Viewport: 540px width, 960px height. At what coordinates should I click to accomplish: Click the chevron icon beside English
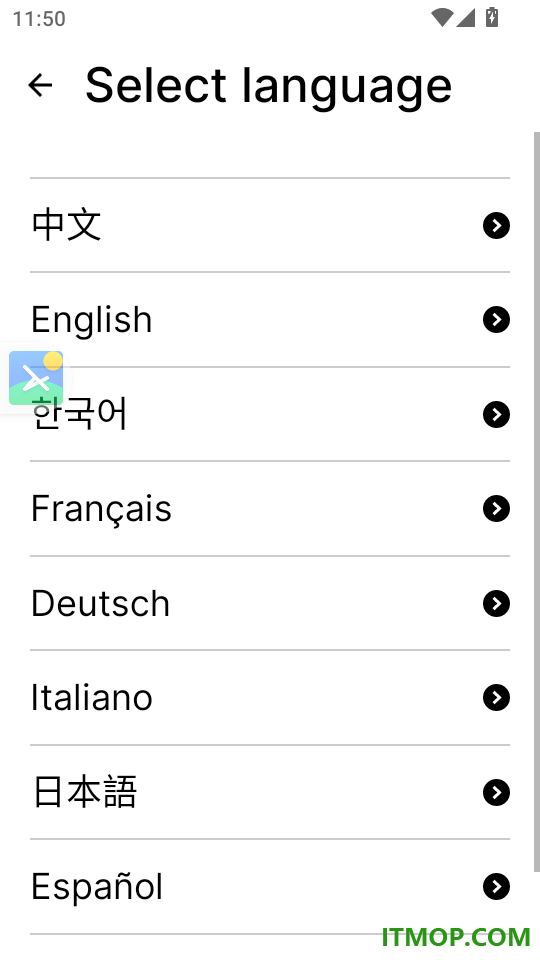click(497, 320)
